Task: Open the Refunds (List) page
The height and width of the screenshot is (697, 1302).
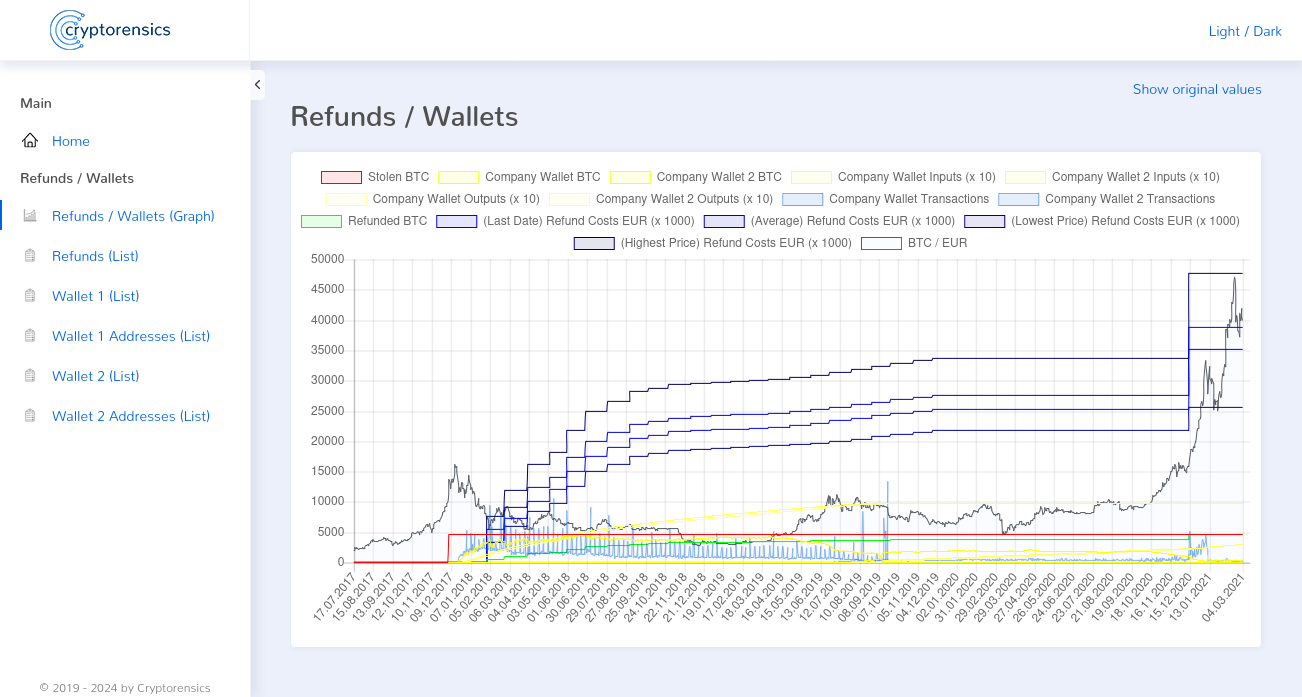Action: [95, 256]
